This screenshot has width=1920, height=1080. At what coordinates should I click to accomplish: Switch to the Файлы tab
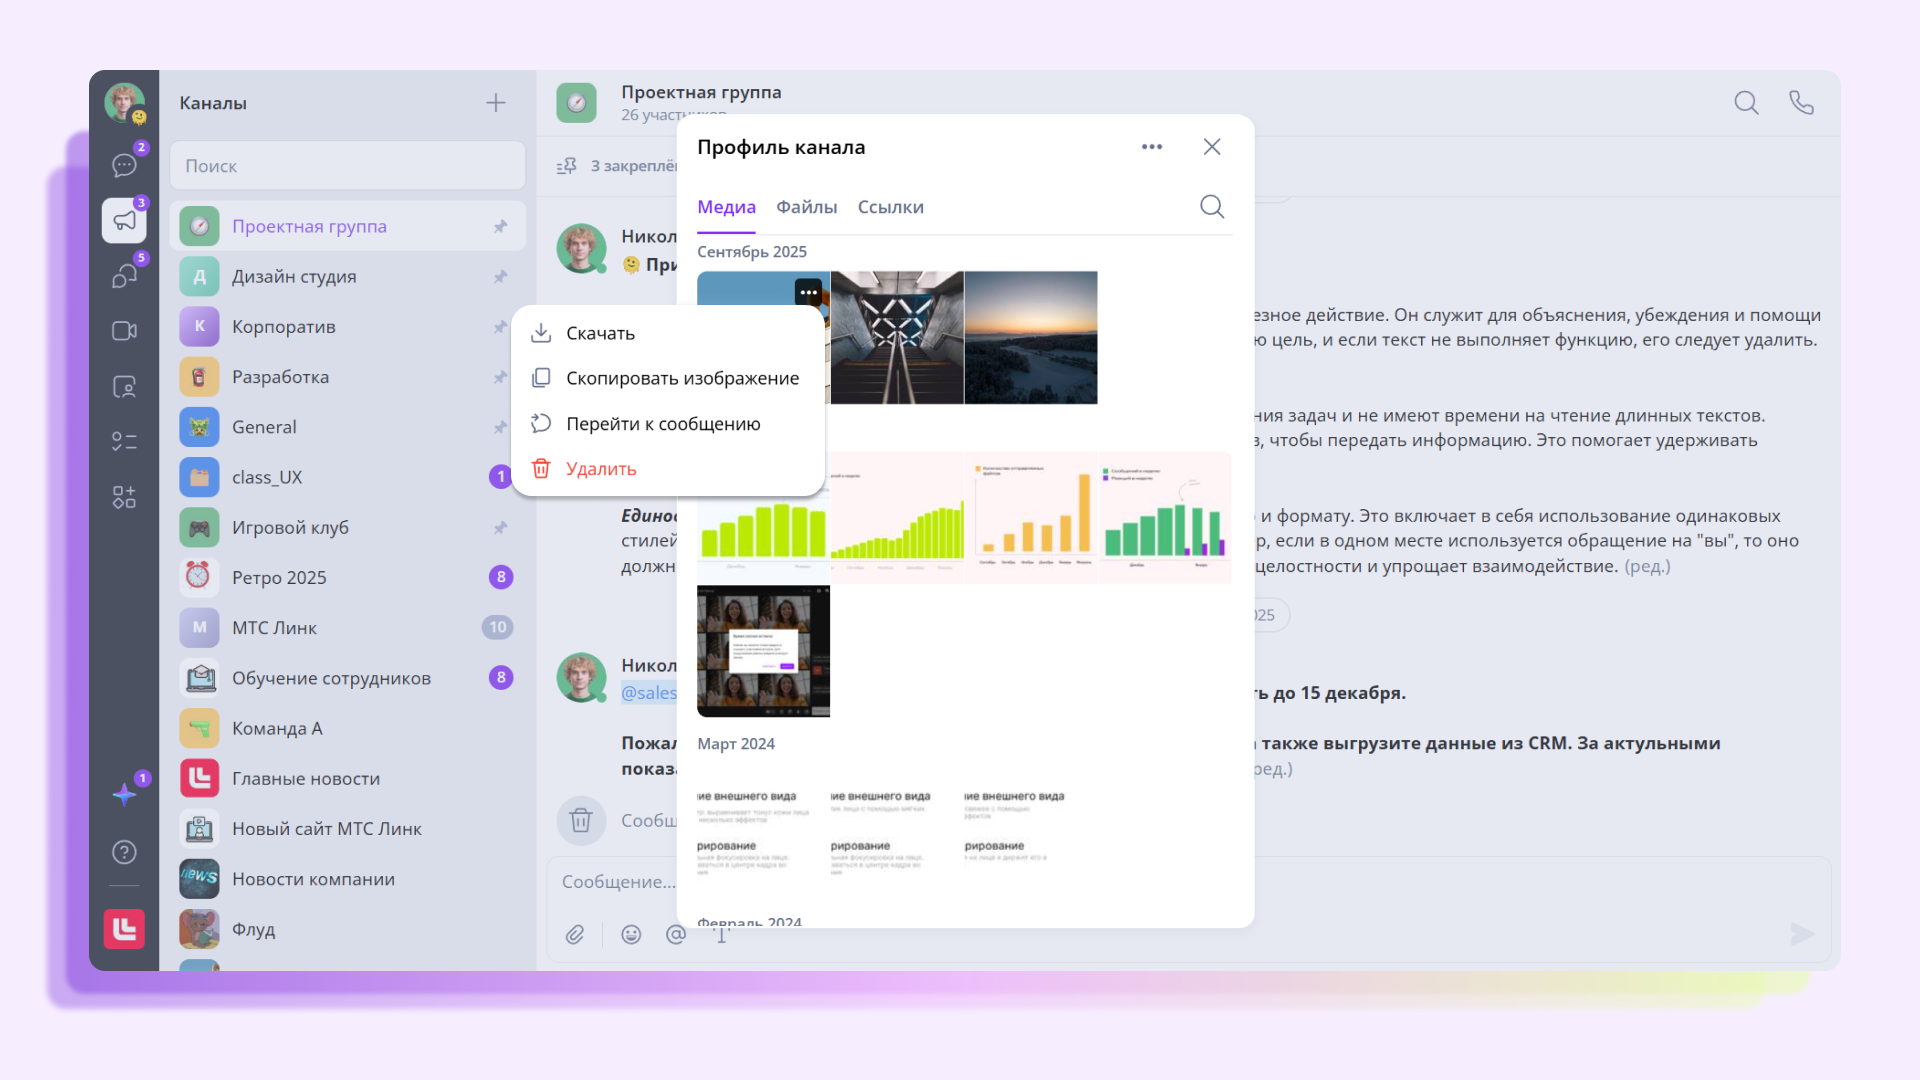(x=806, y=207)
